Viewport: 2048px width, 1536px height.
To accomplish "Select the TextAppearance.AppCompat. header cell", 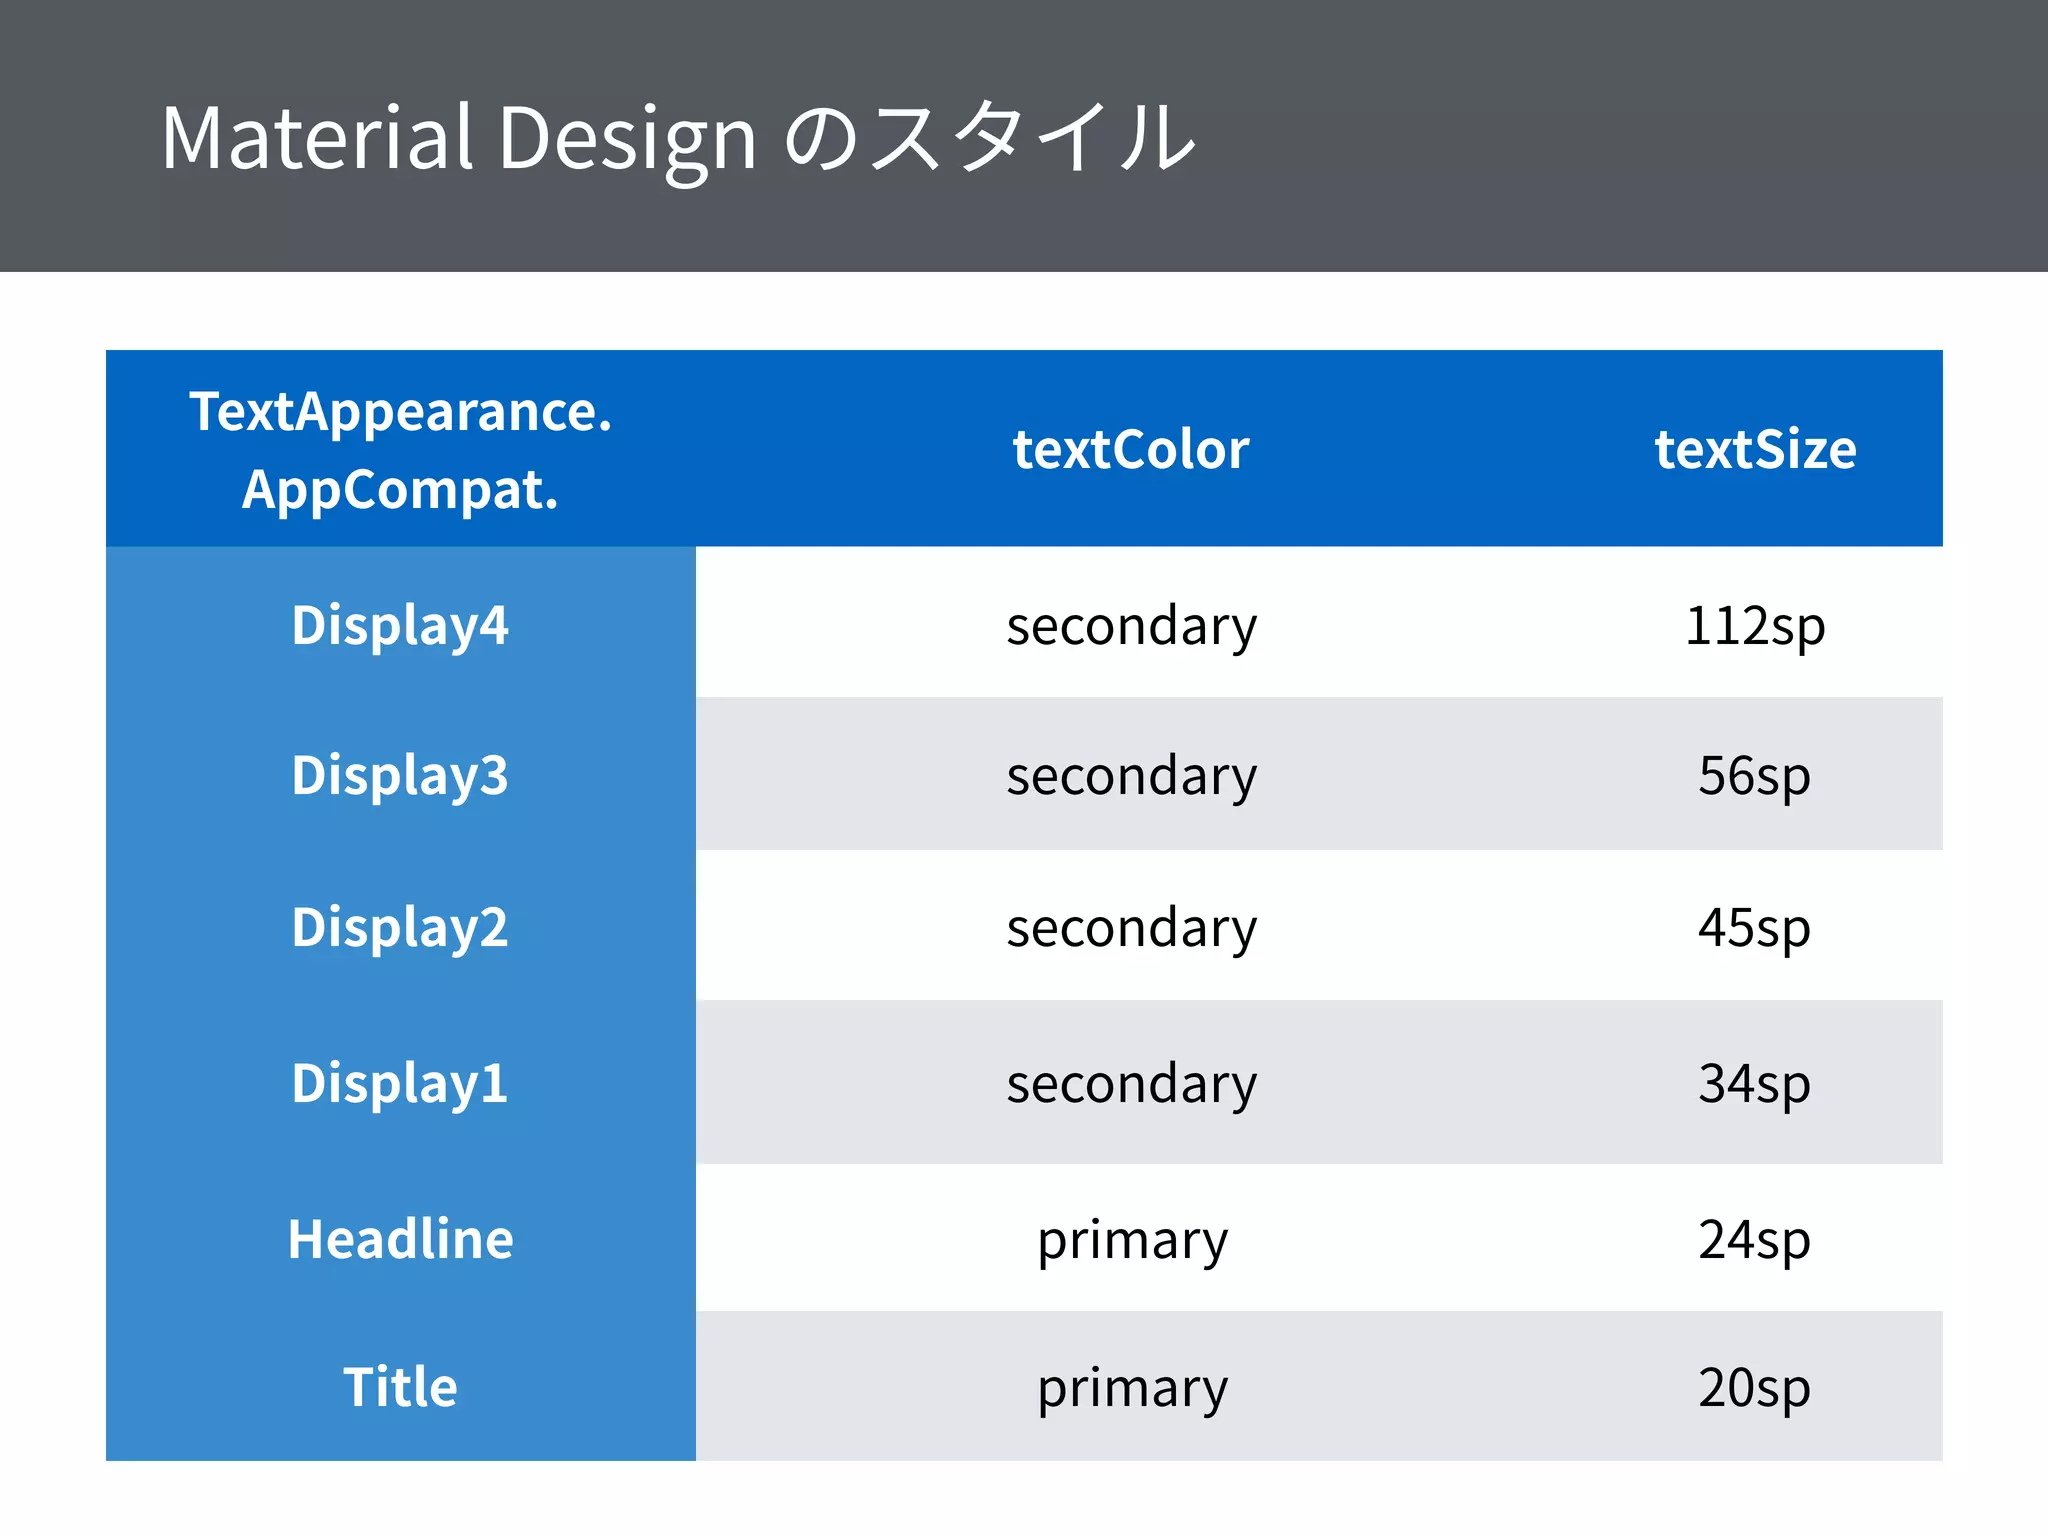I will click(400, 450).
